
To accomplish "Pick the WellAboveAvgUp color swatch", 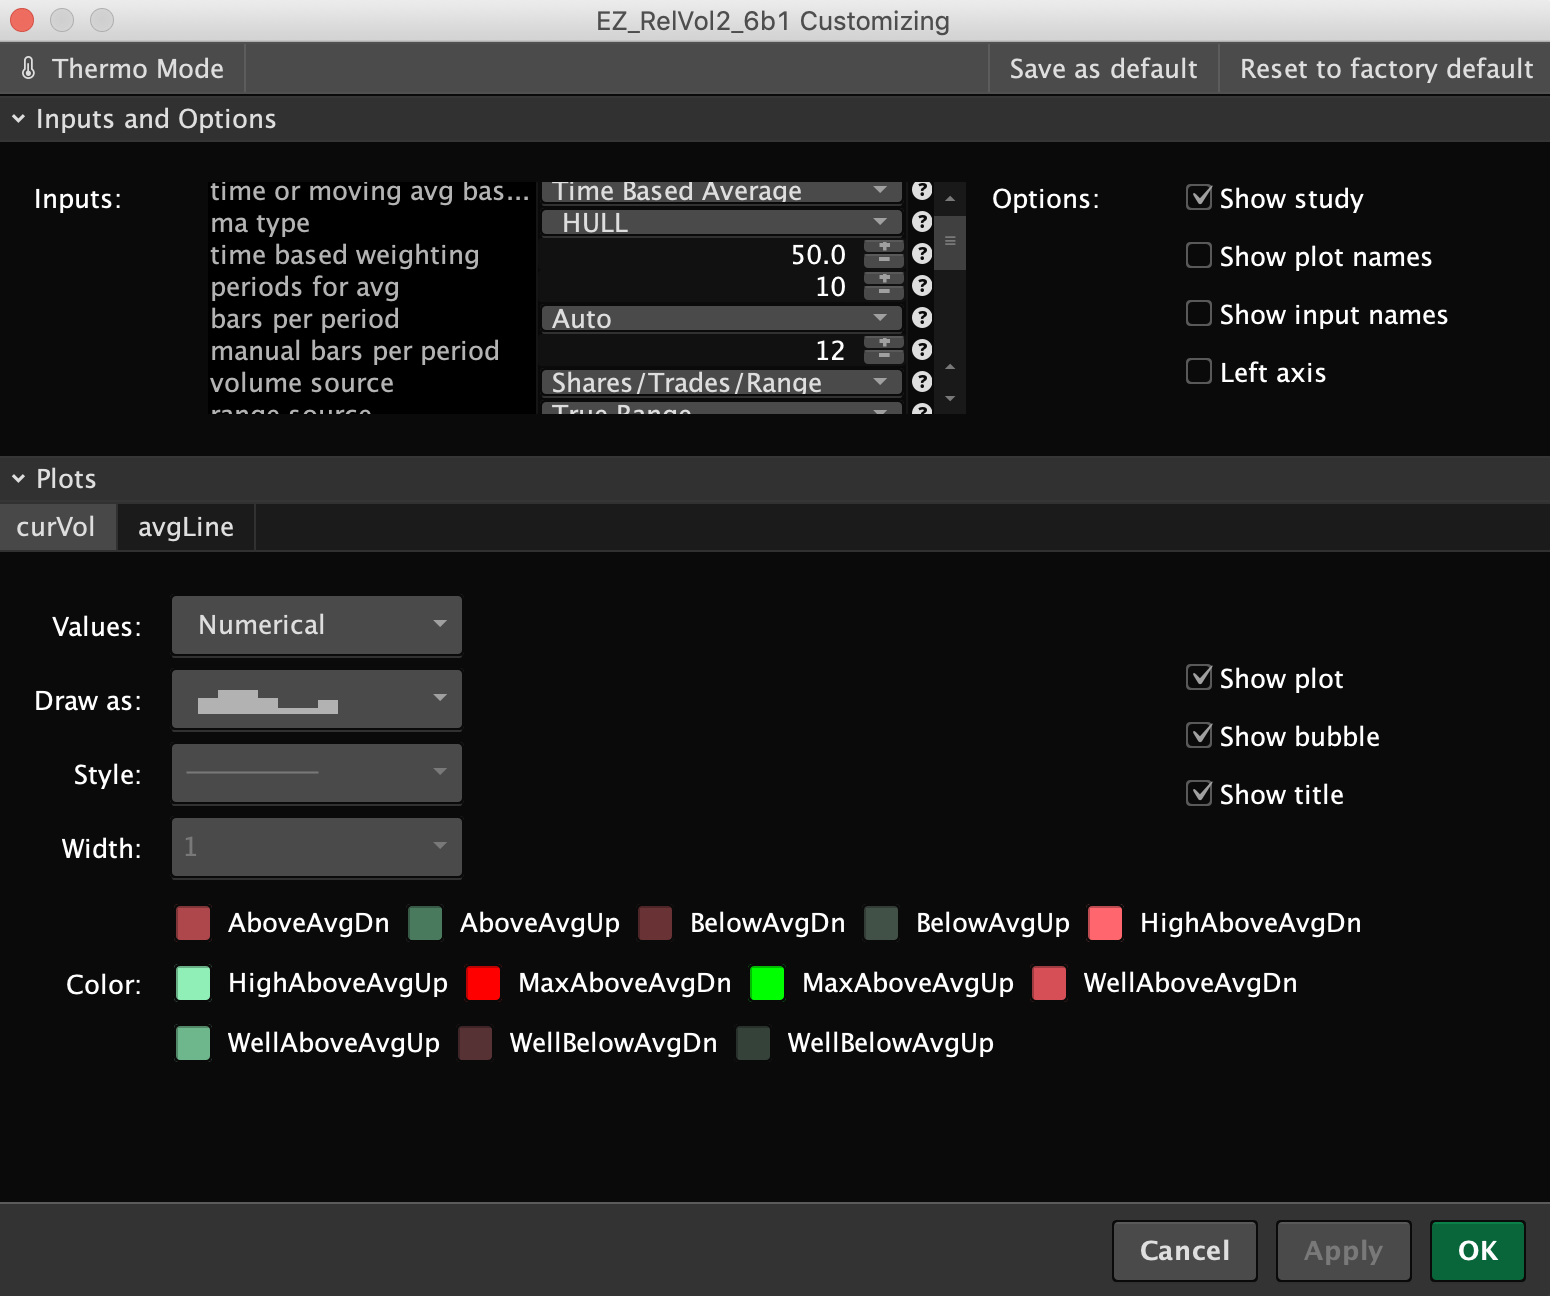I will coord(193,1043).
